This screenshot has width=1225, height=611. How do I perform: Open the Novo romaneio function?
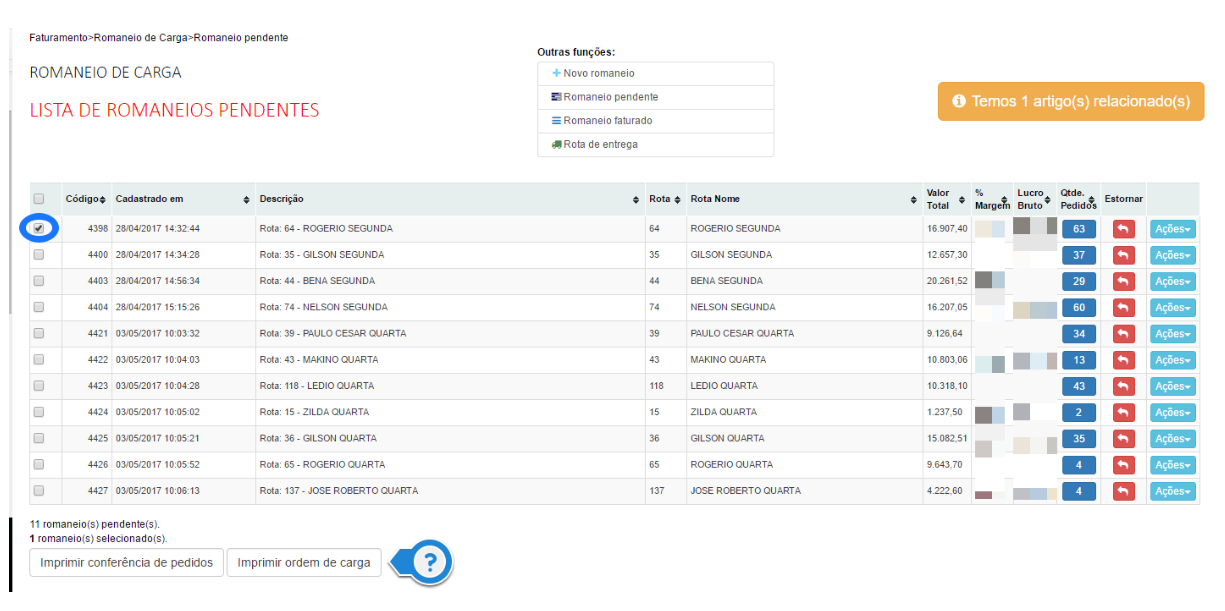pos(598,74)
